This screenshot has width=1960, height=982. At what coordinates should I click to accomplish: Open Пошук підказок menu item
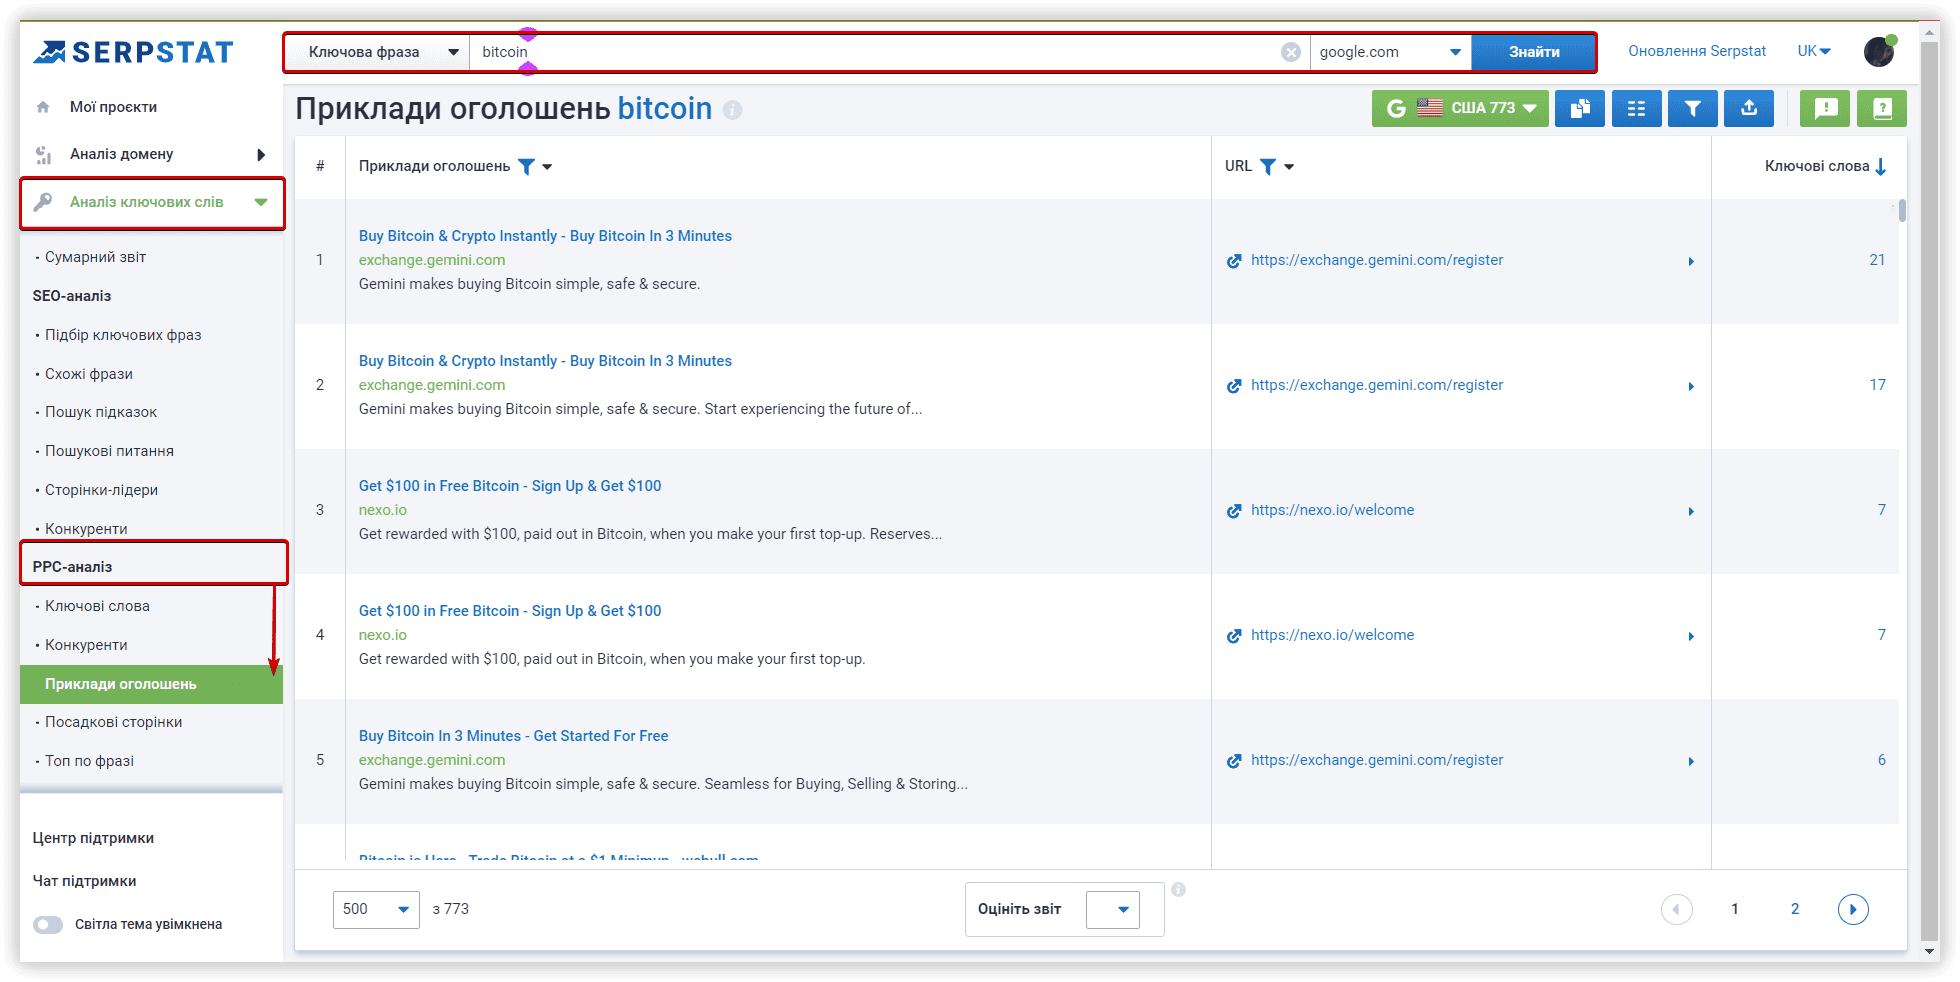pos(101,412)
